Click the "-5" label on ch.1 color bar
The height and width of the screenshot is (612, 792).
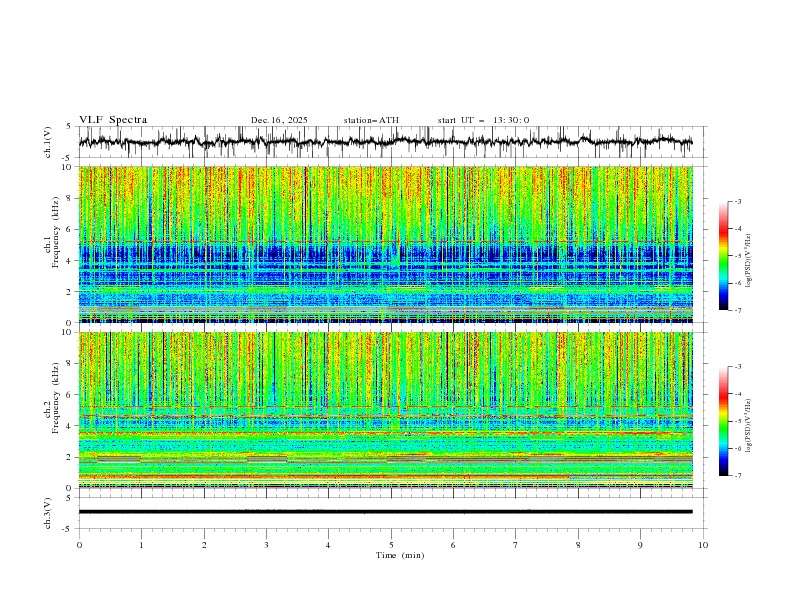pos(737,256)
